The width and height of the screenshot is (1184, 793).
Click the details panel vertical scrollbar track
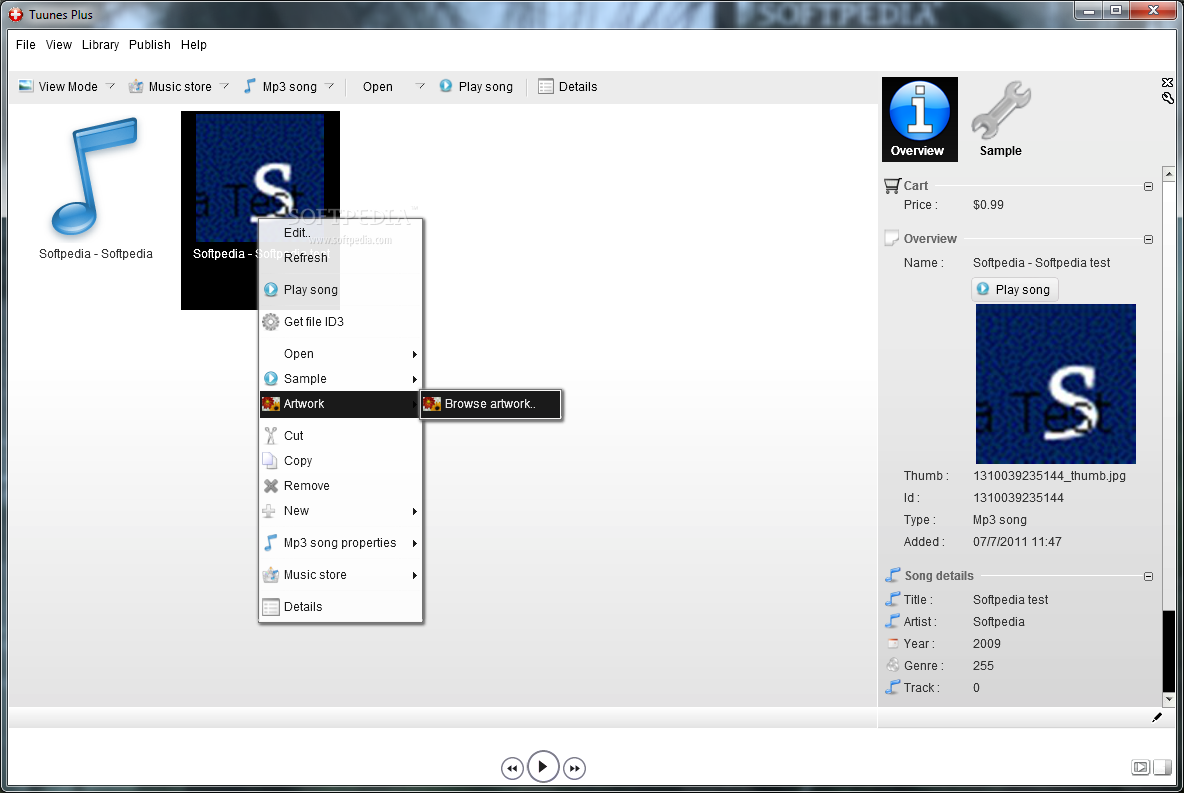[1169, 437]
